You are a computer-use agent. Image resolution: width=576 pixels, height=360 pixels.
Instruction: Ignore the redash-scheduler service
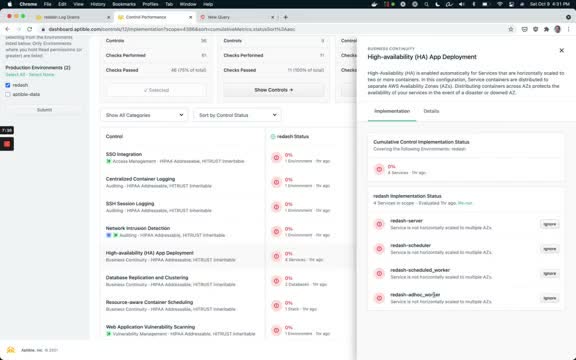point(550,249)
